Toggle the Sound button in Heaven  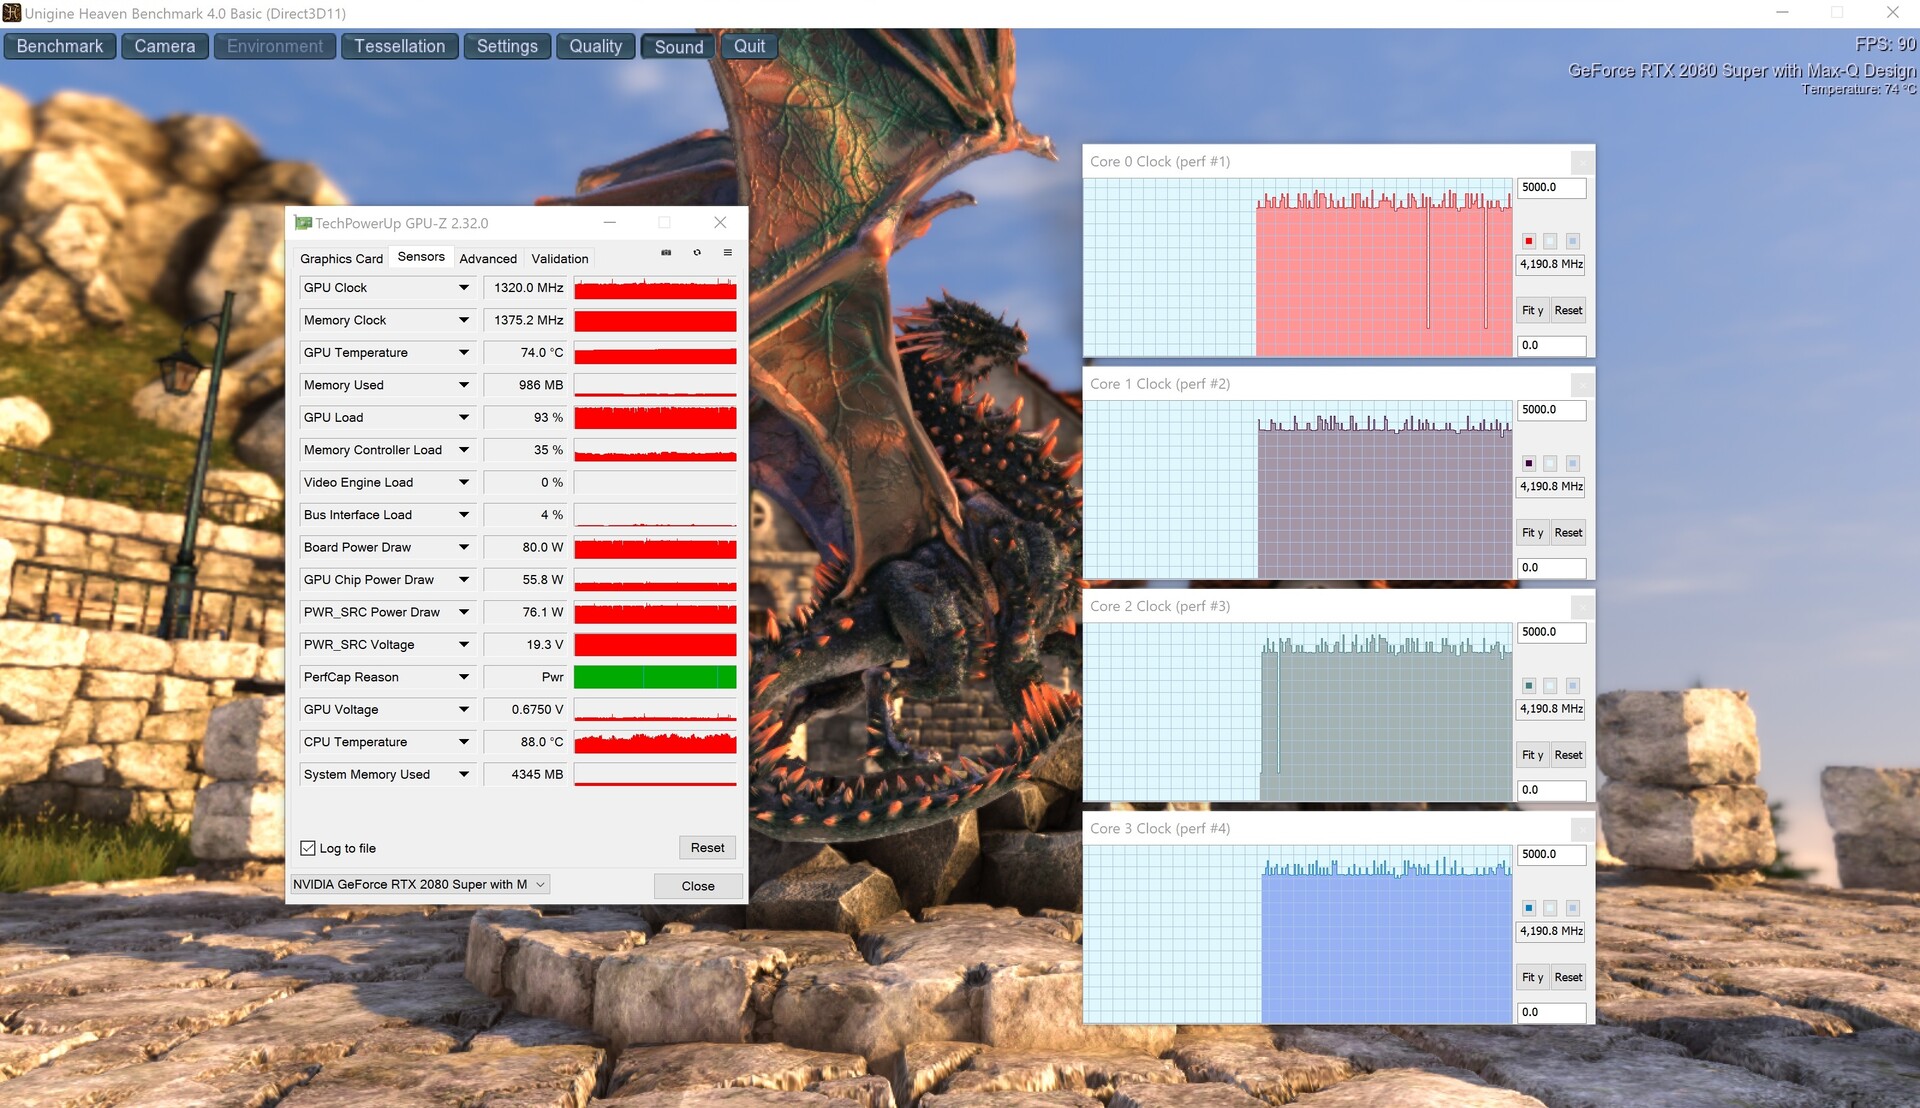(x=678, y=47)
